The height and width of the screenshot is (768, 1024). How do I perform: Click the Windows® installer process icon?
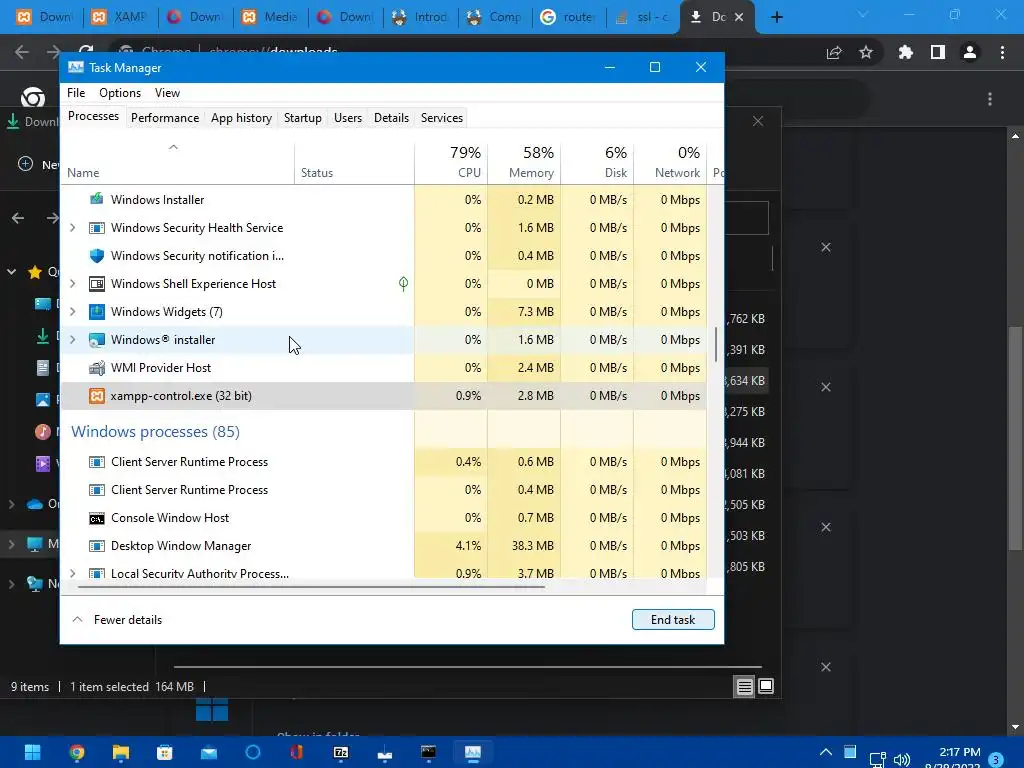pyautogui.click(x=97, y=340)
